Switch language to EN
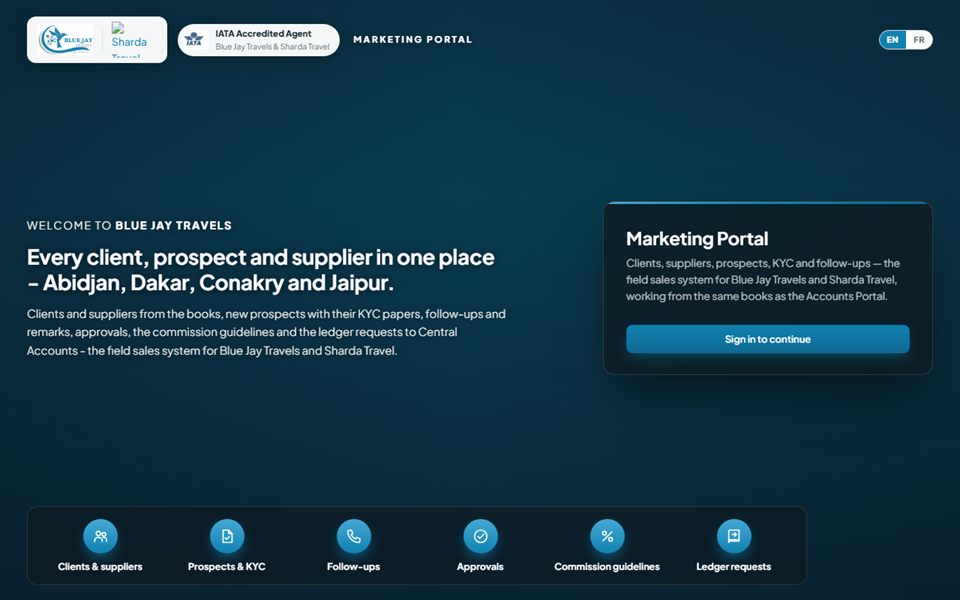960x600 pixels. [x=893, y=40]
